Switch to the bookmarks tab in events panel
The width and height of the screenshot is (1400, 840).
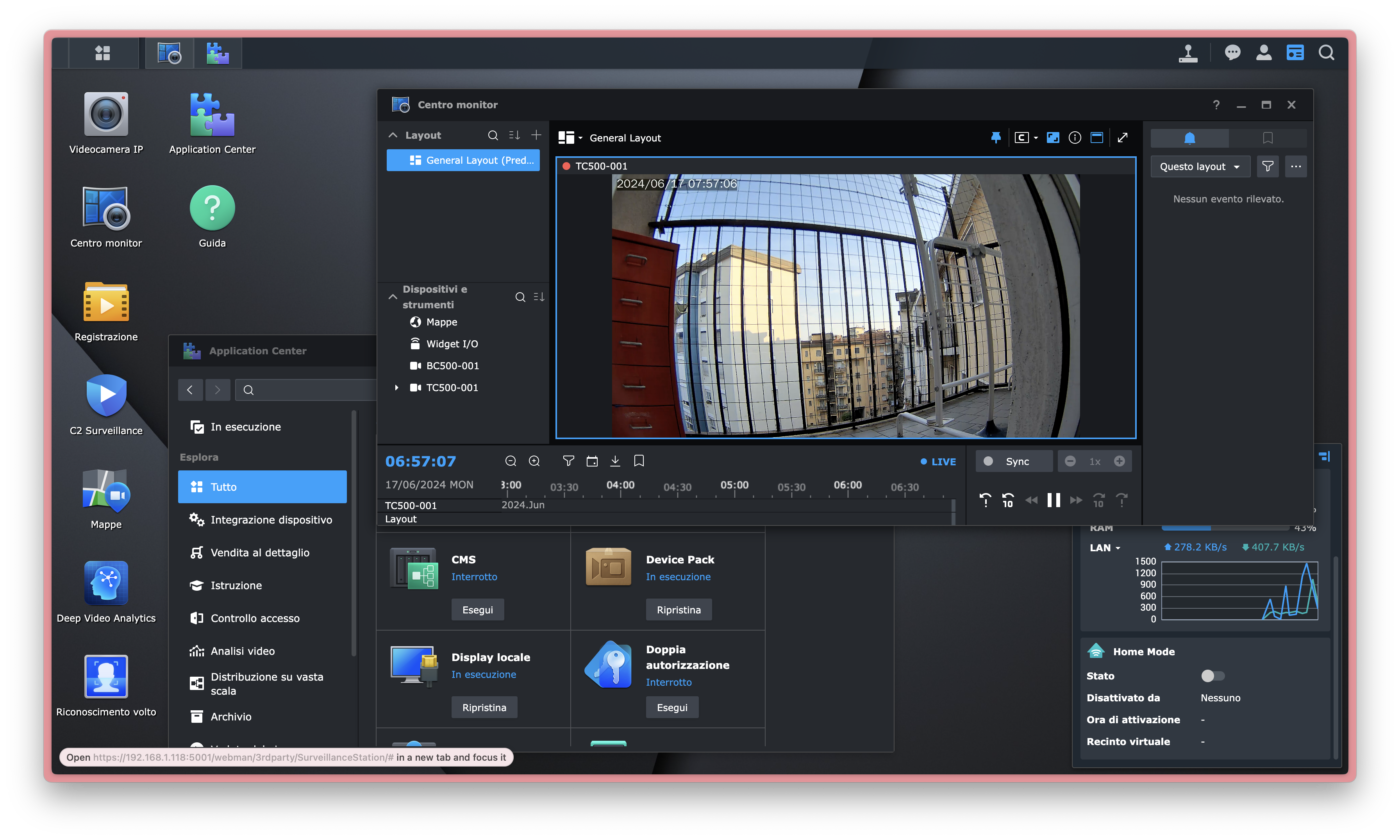1267,138
